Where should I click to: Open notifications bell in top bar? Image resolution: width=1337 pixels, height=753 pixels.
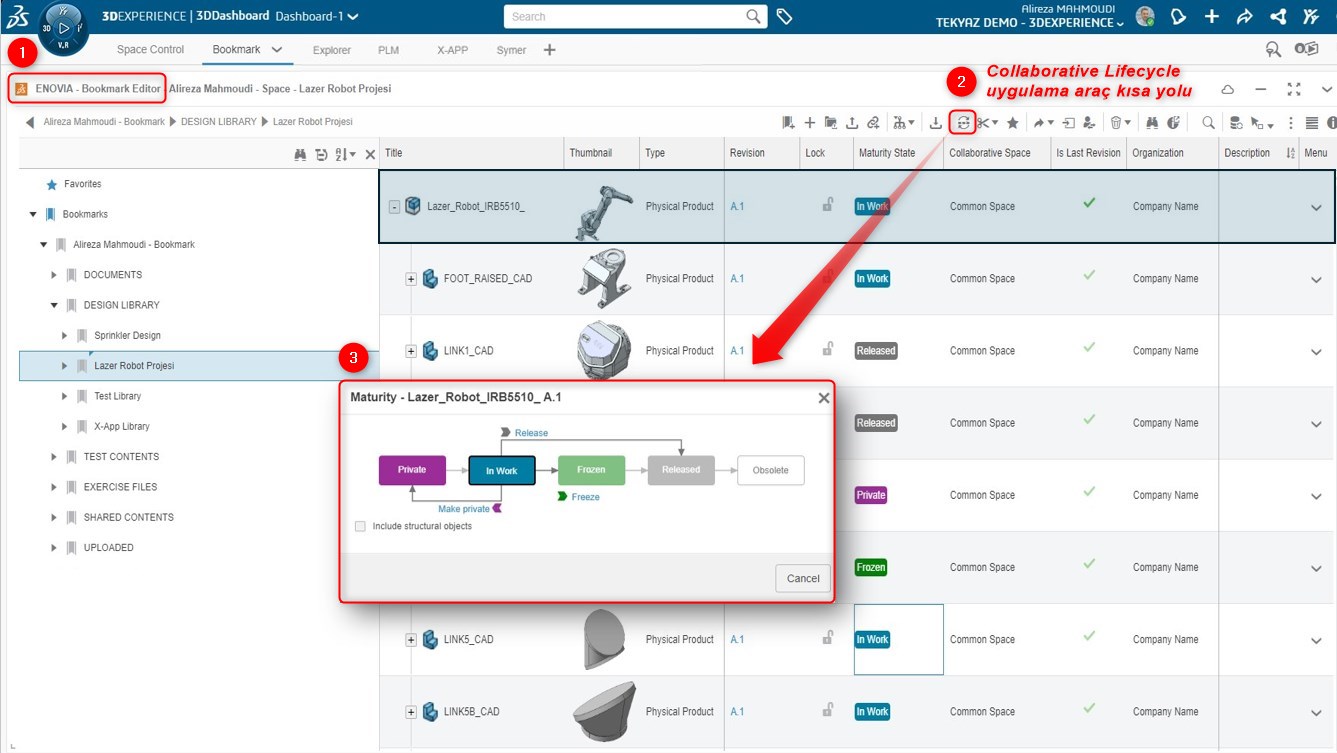[x=1179, y=17]
